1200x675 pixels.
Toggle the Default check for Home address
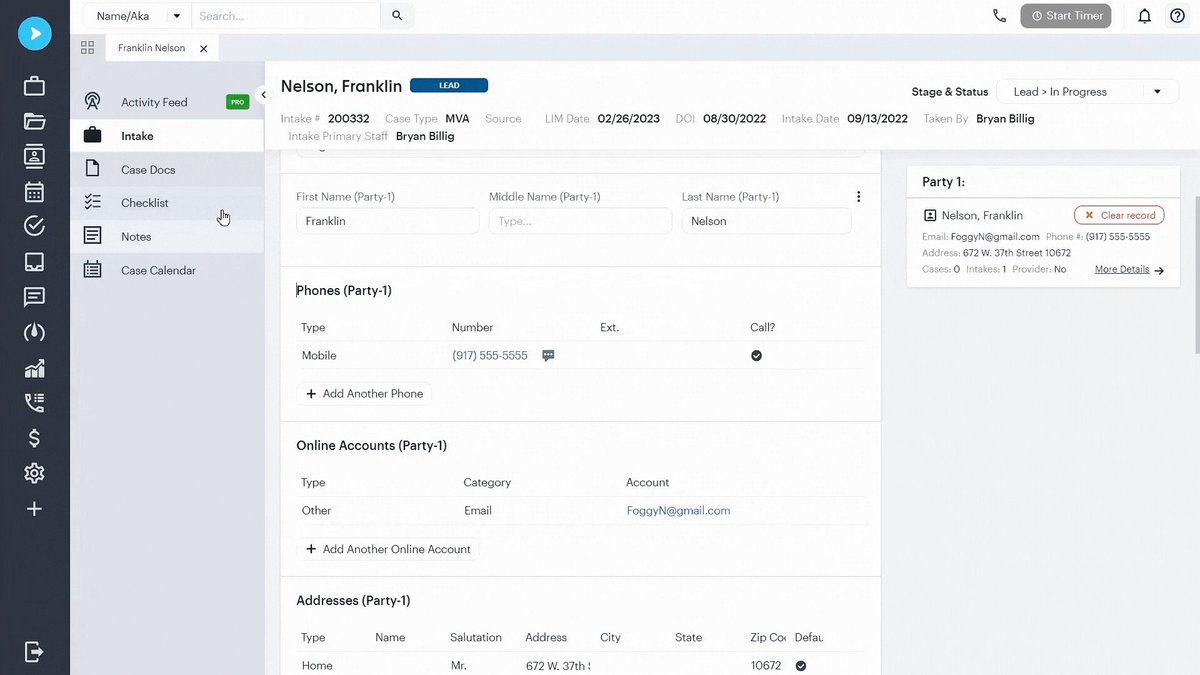[x=801, y=665]
